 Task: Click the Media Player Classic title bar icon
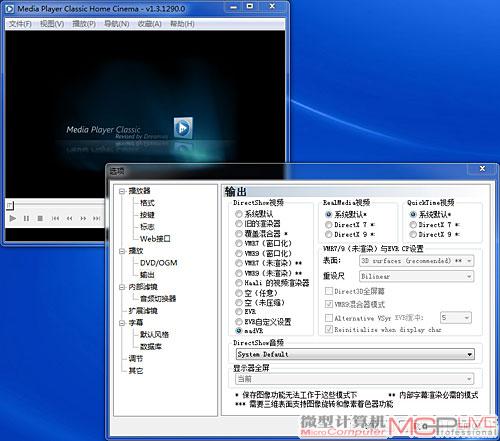10,9
